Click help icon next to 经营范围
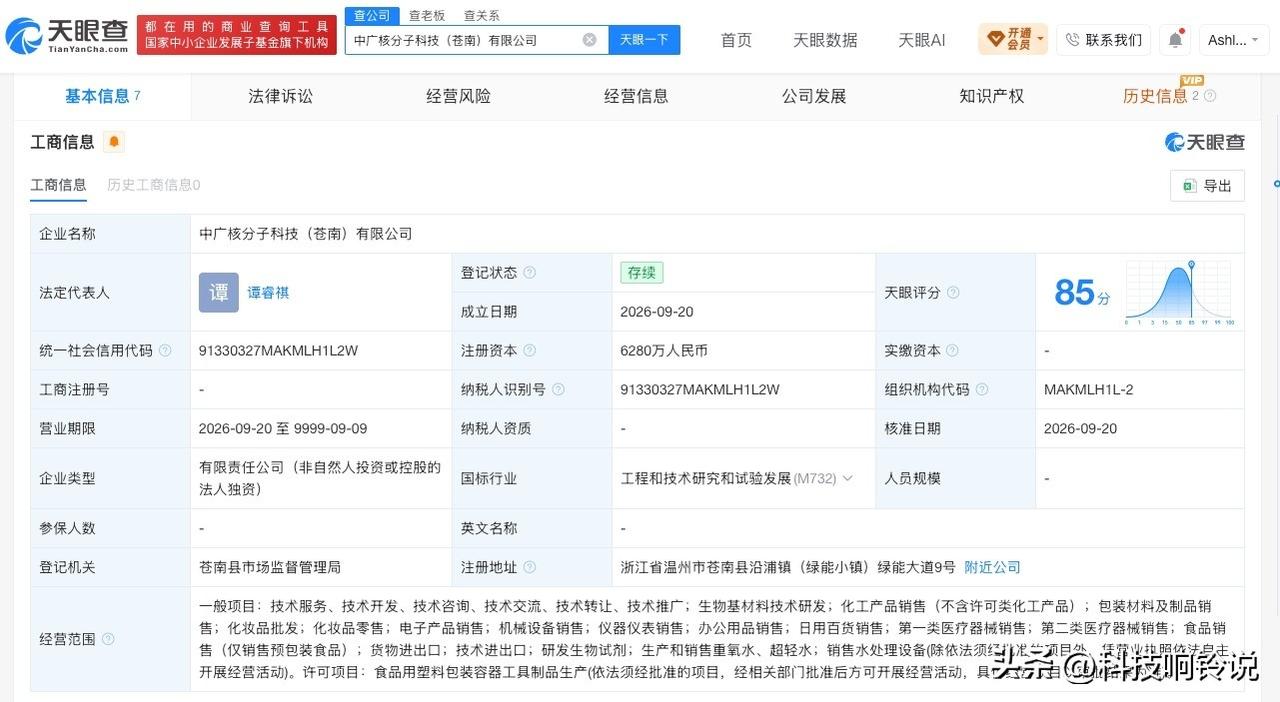Screen dimensions: 1280x702 coord(108,639)
